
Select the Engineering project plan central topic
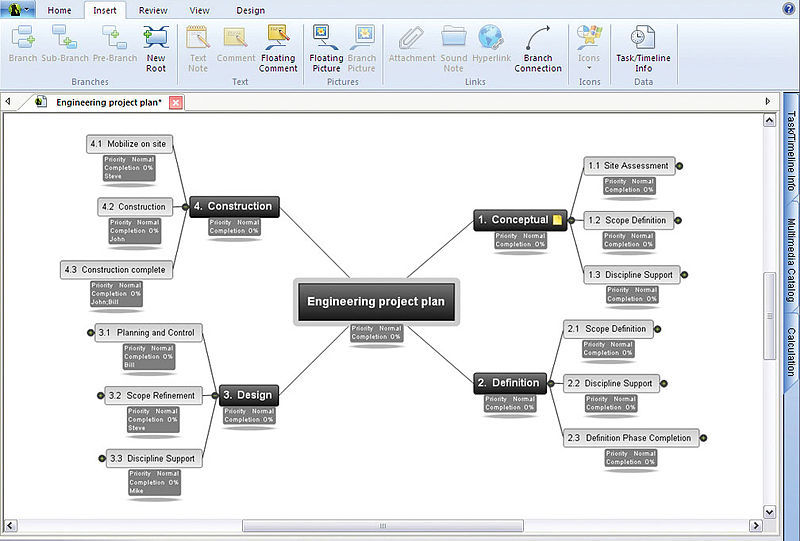tap(376, 301)
